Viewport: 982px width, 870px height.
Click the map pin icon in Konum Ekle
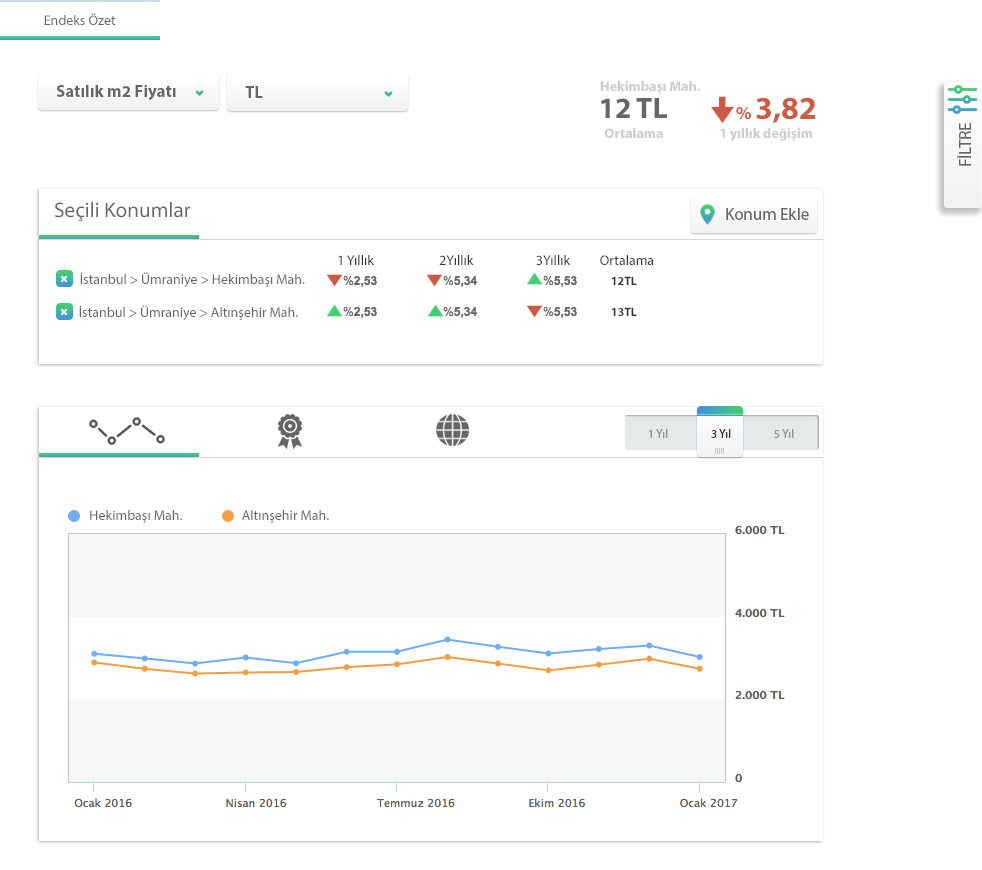pyautogui.click(x=707, y=215)
